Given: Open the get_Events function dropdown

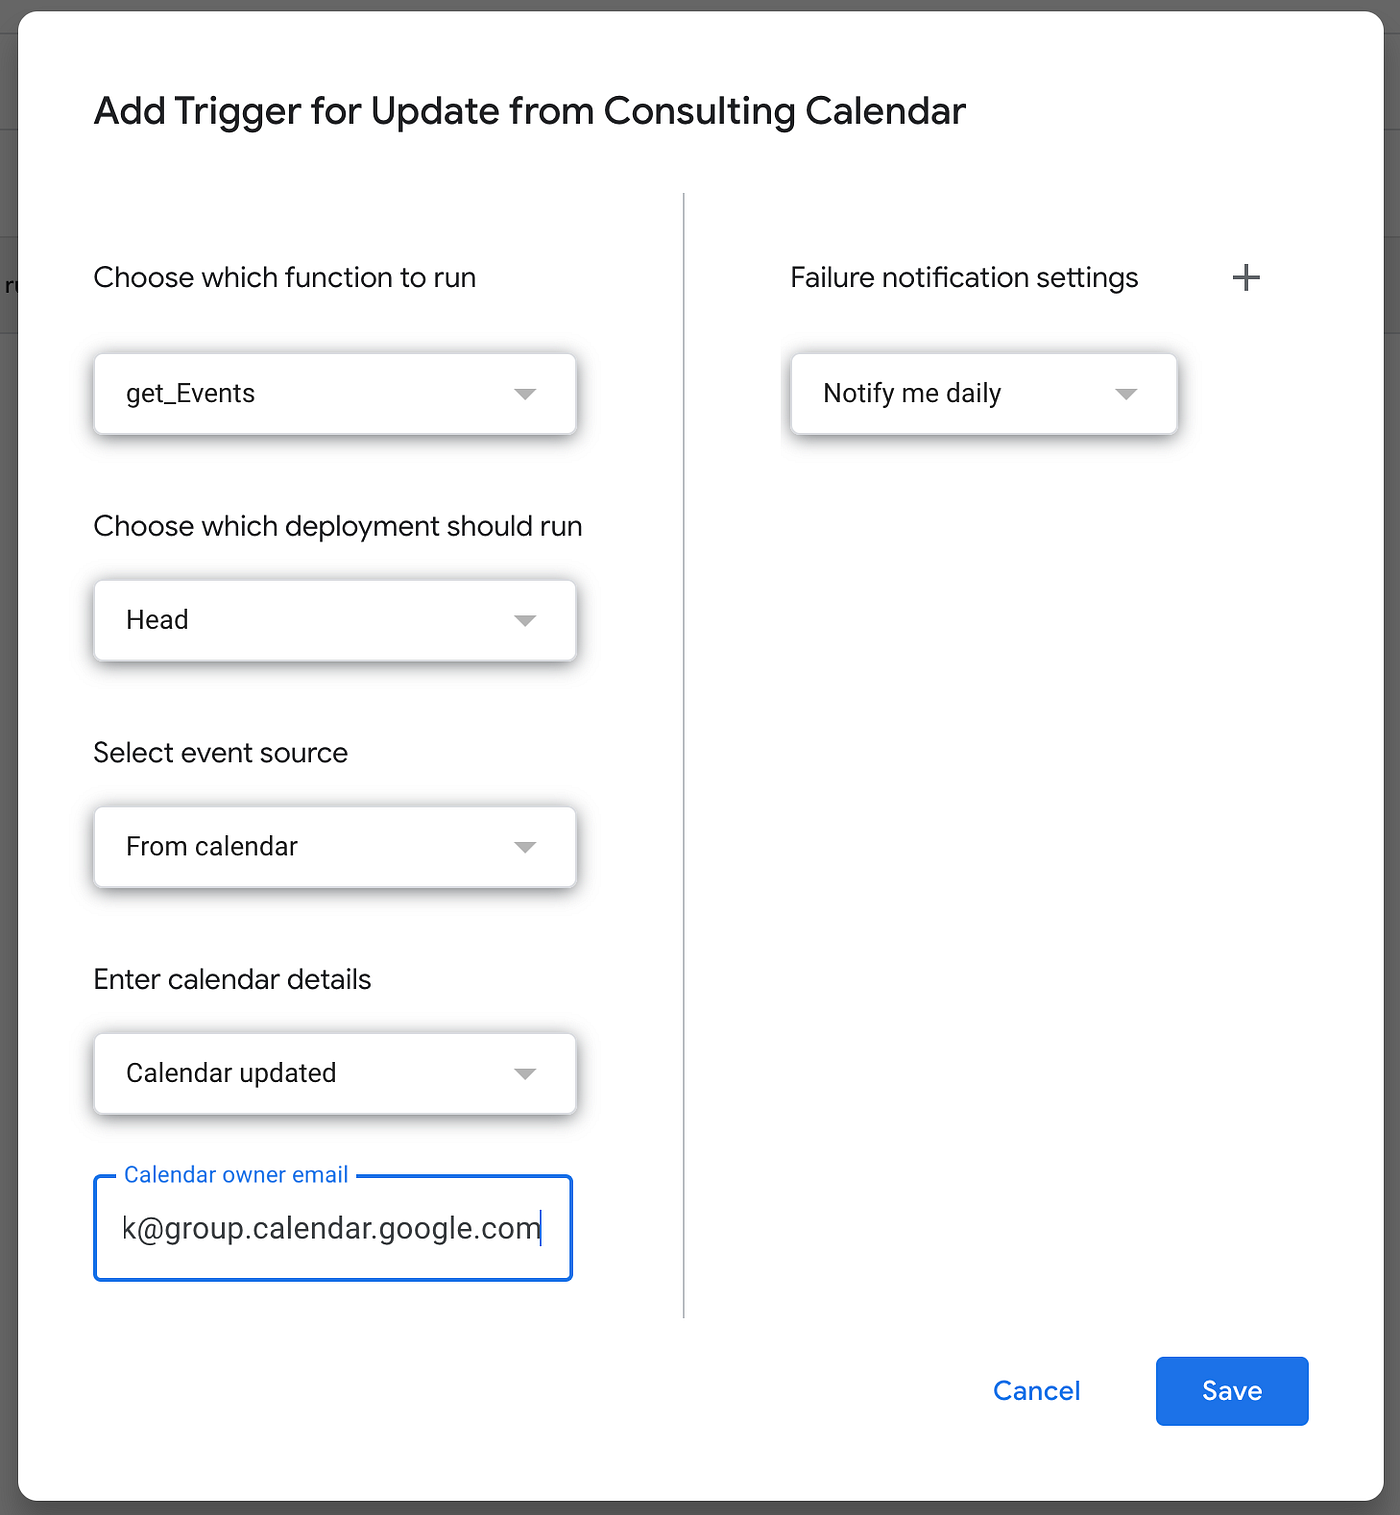Looking at the screenshot, I should (x=335, y=393).
